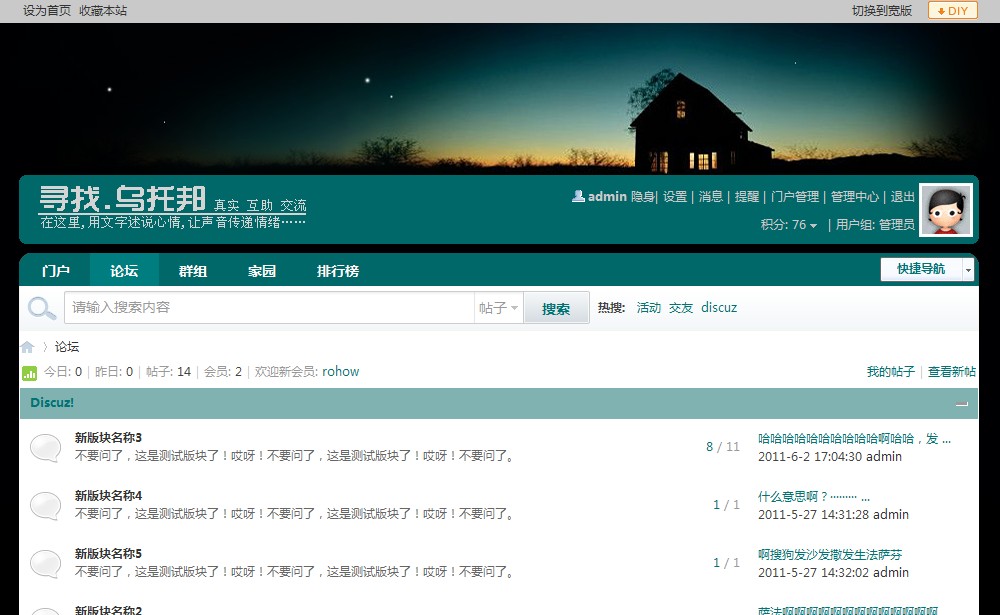Click the admin avatar picture

pos(946,210)
